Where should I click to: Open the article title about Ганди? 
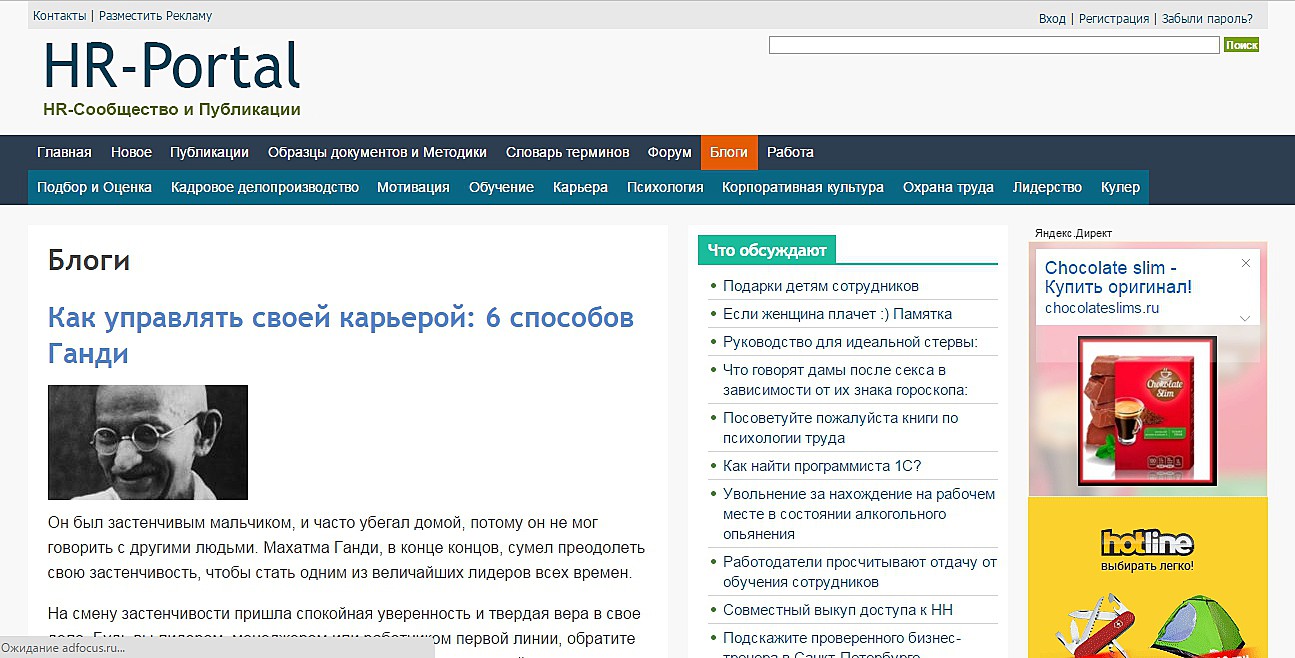click(341, 336)
